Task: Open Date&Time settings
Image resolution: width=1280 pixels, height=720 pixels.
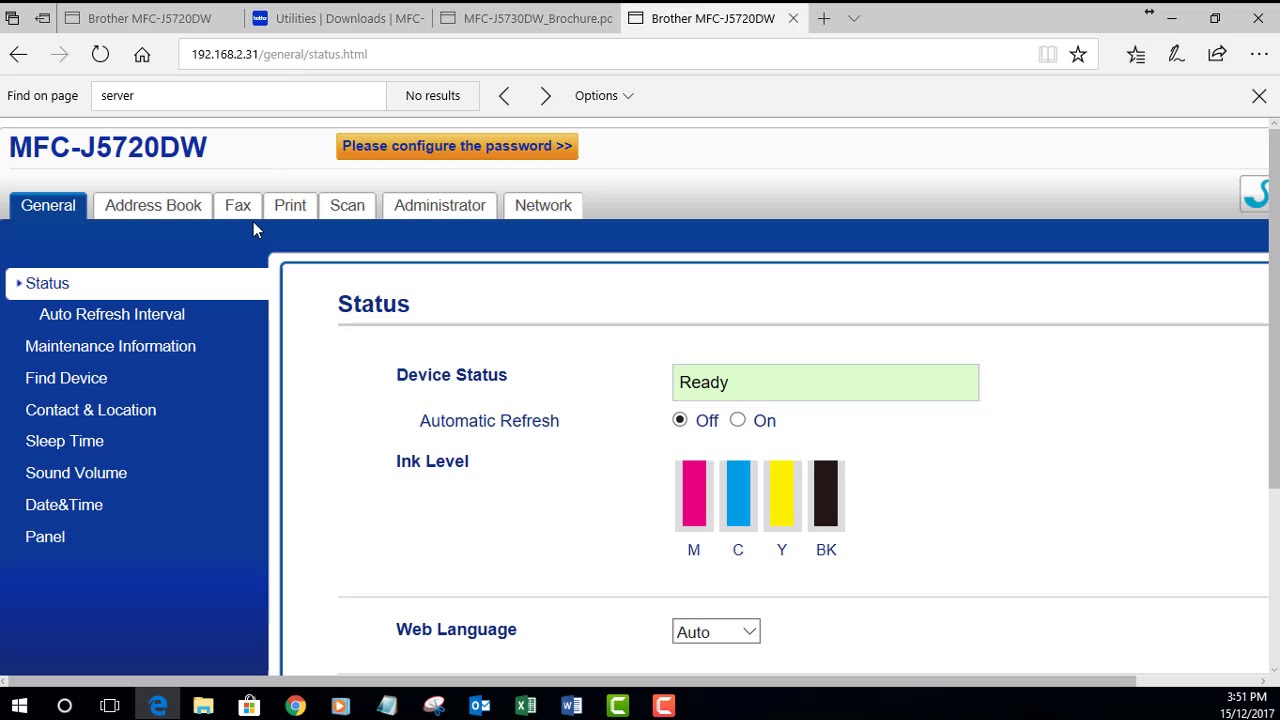Action: click(x=64, y=505)
